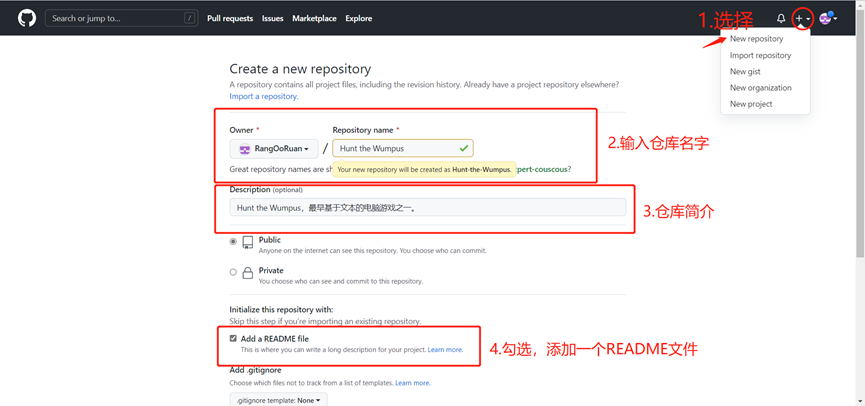Click the Repository name input field
The image size is (865, 406).
403,148
